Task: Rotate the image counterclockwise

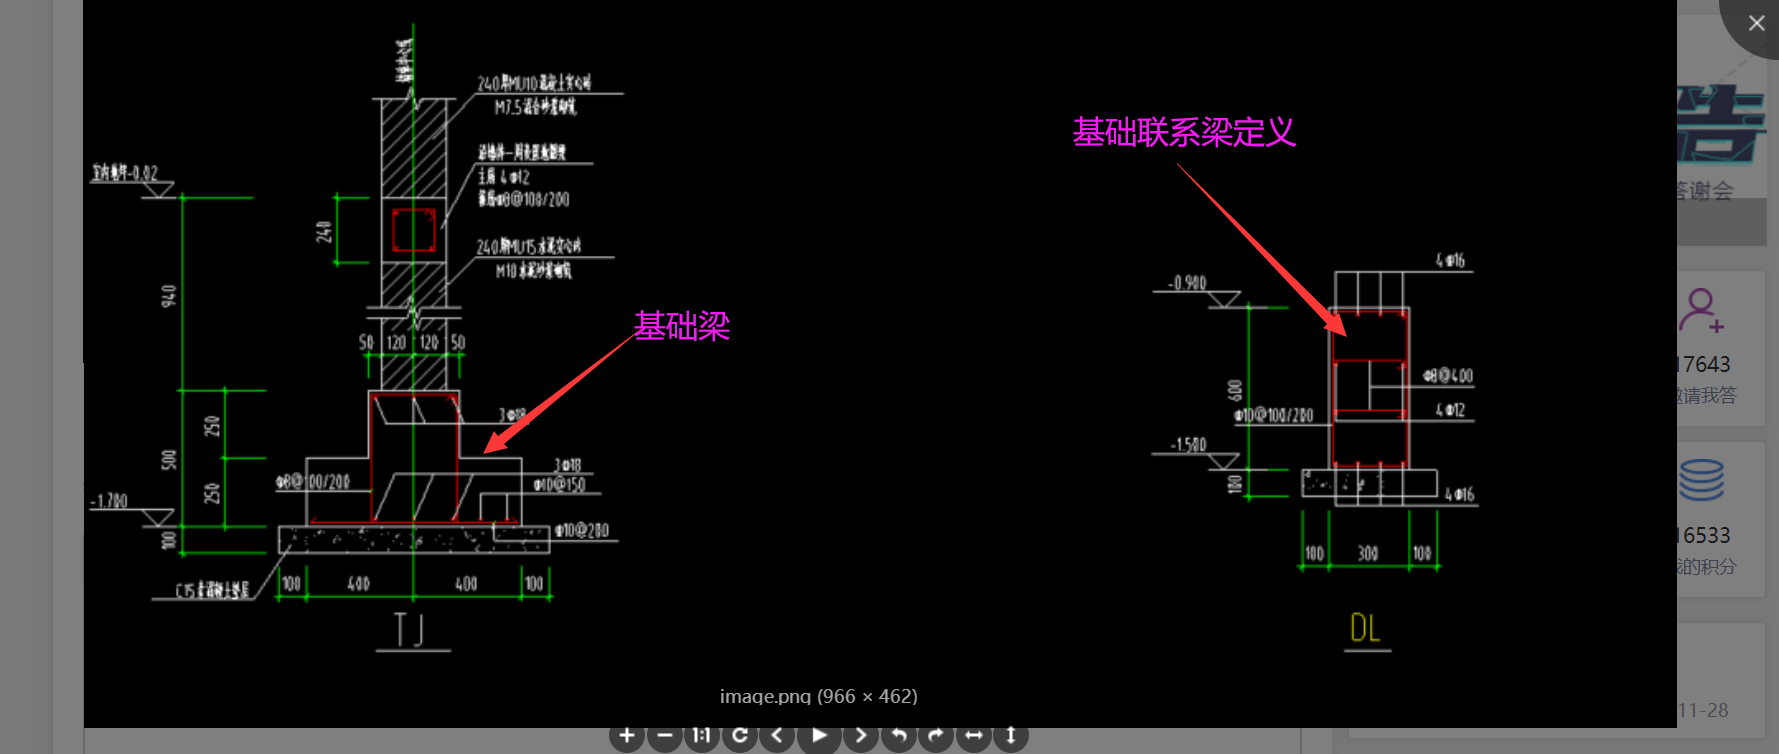Action: (x=898, y=736)
